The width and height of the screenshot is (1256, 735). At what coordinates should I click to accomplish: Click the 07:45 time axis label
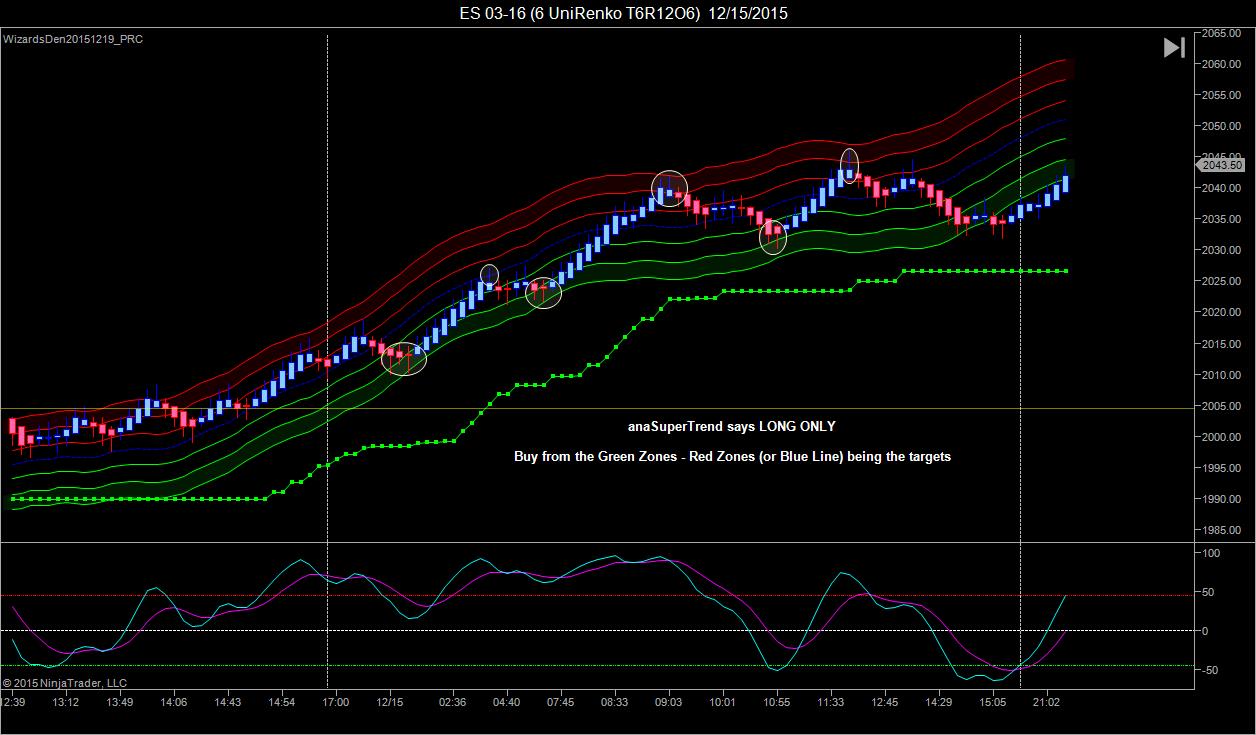tap(561, 703)
